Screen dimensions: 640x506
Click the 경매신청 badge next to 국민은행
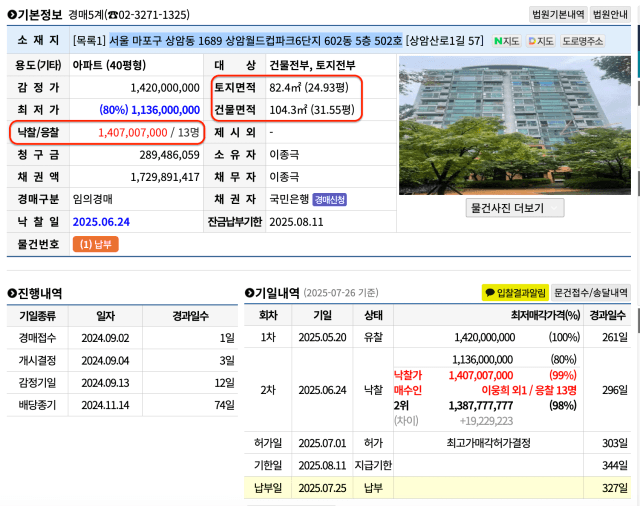tap(329, 200)
